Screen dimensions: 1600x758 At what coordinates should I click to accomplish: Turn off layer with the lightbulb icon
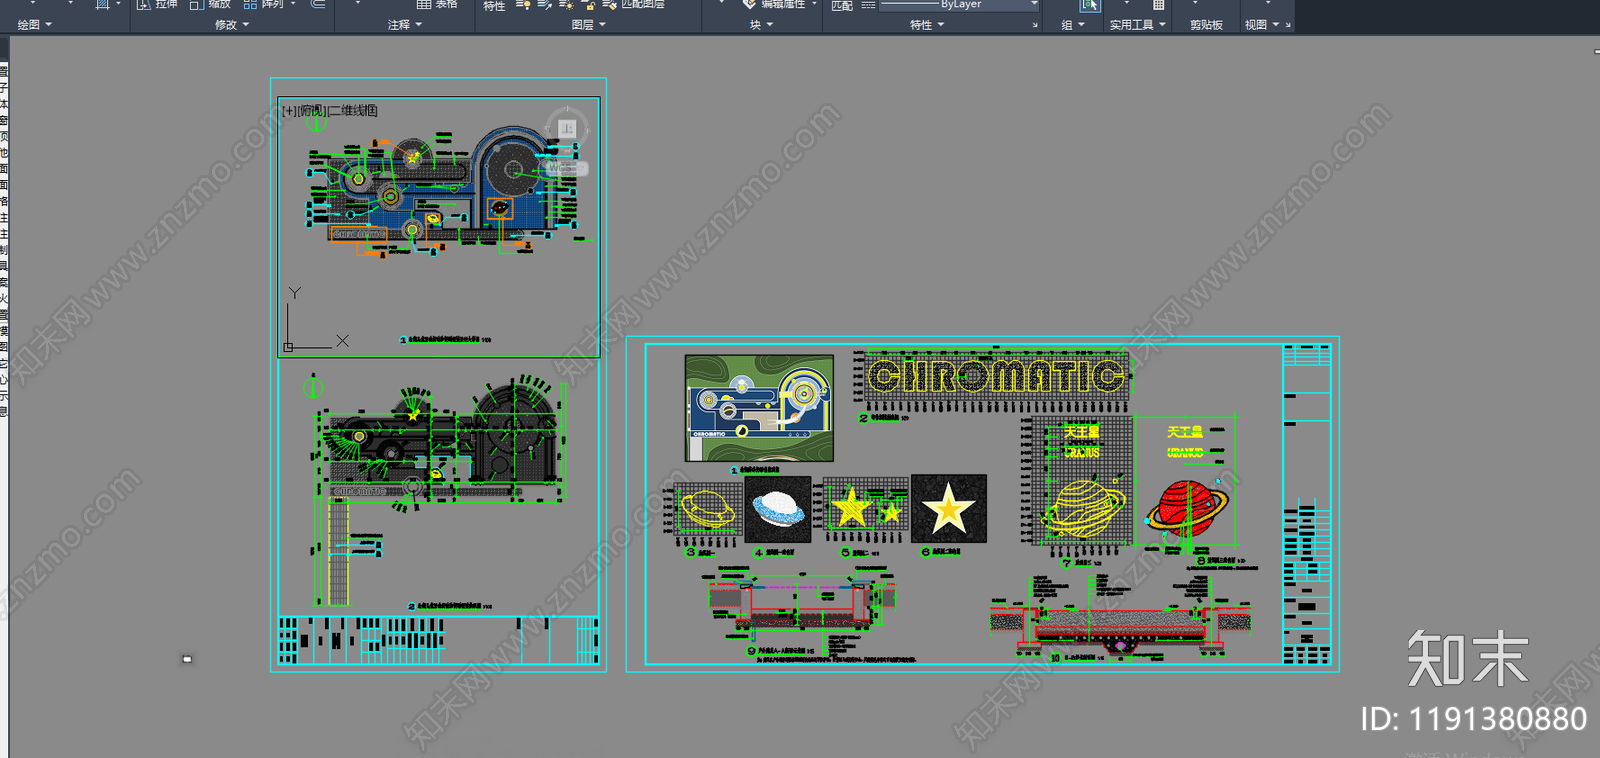pyautogui.click(x=523, y=4)
